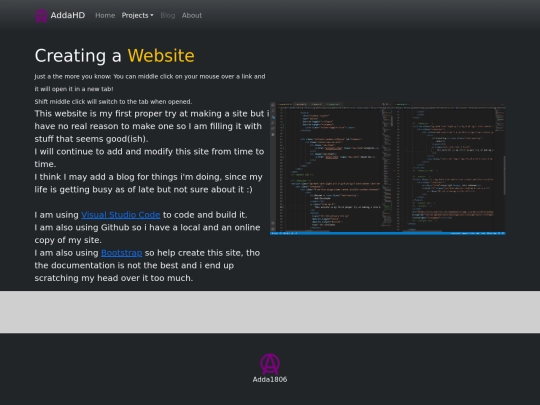Click the AddaHD brand name
Image resolution: width=540 pixels, height=405 pixels.
(68, 15)
